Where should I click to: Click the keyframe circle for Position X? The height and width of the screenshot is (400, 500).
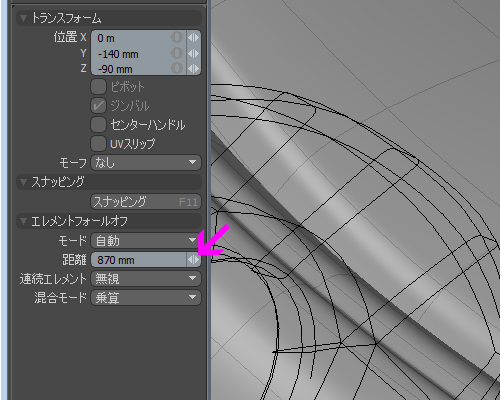point(177,37)
